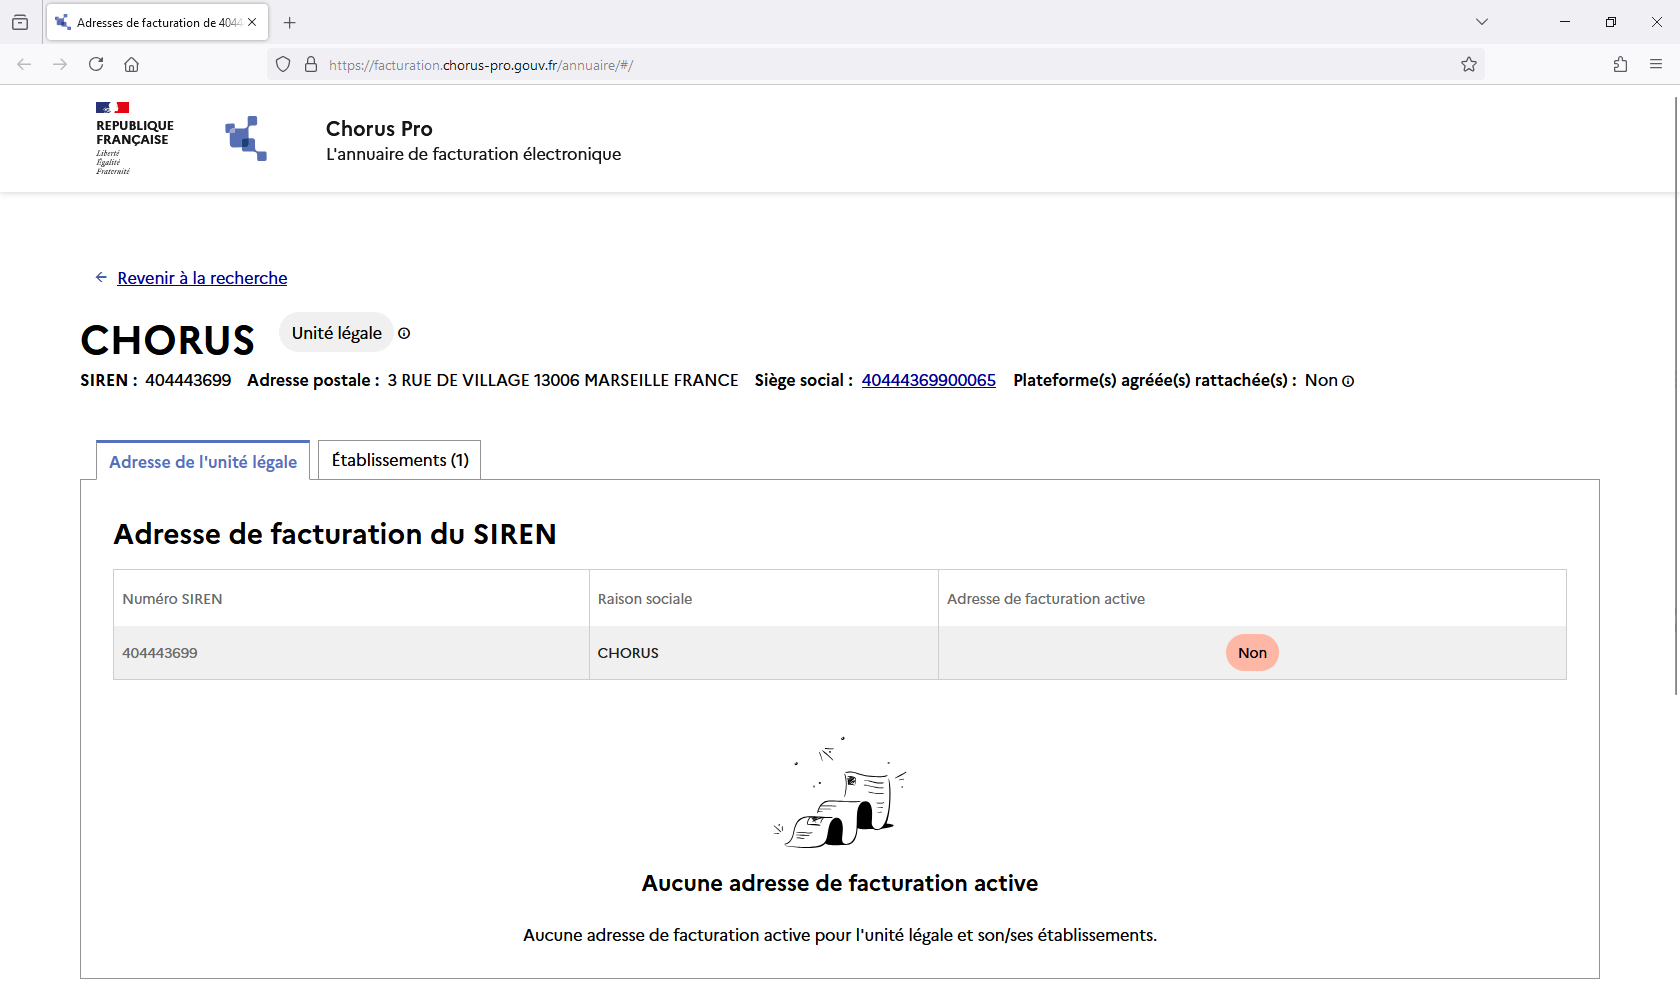Screen dimensions: 1680x1002
Task: Open the siège social 40444369900065 link
Action: click(929, 380)
